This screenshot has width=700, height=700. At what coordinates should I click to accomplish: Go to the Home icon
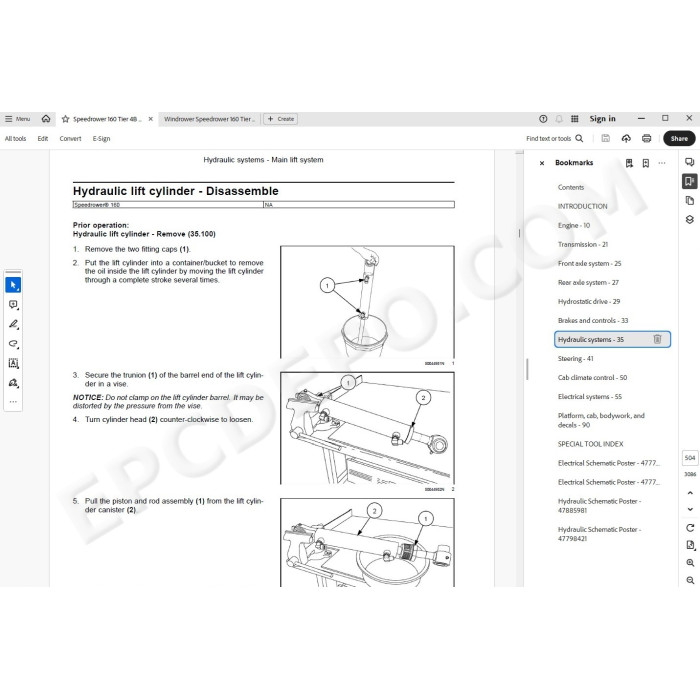pos(46,119)
